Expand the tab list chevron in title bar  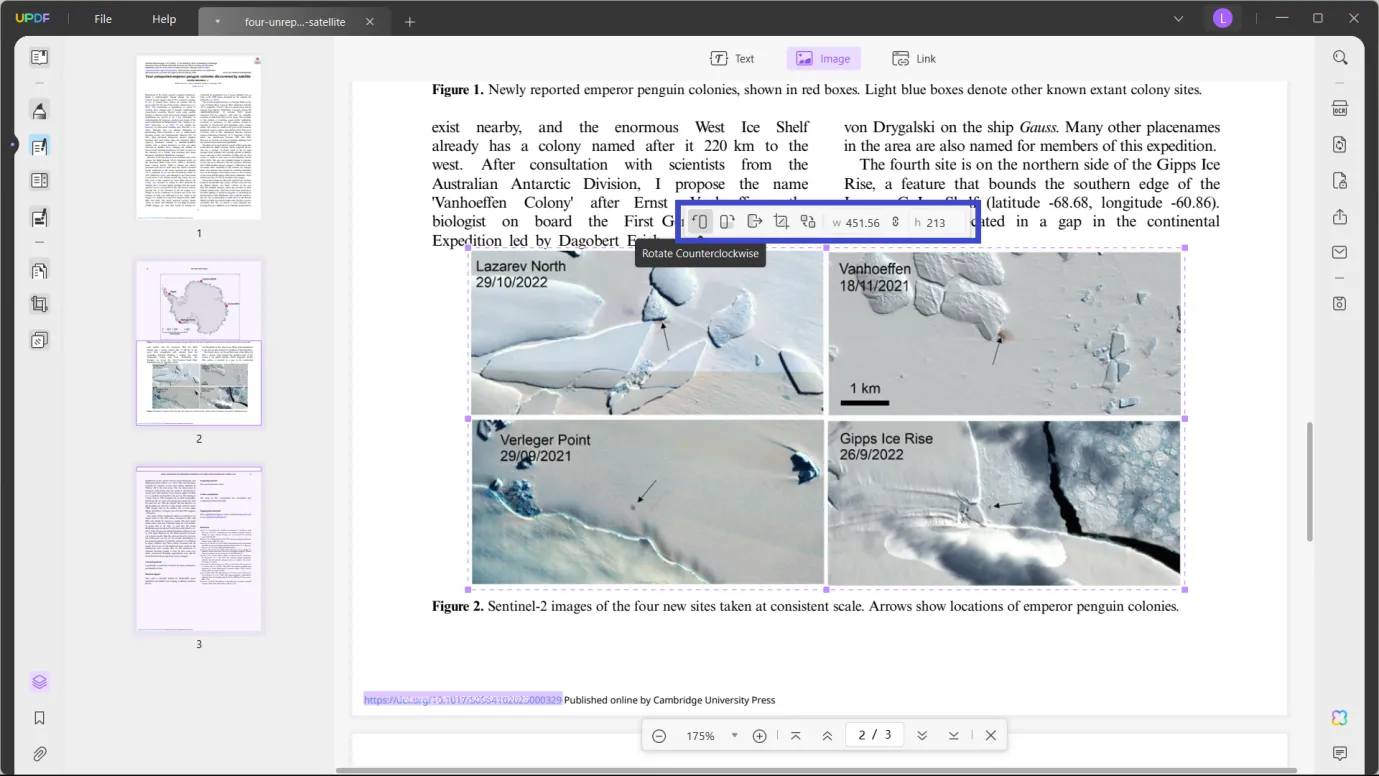[x=1178, y=19]
